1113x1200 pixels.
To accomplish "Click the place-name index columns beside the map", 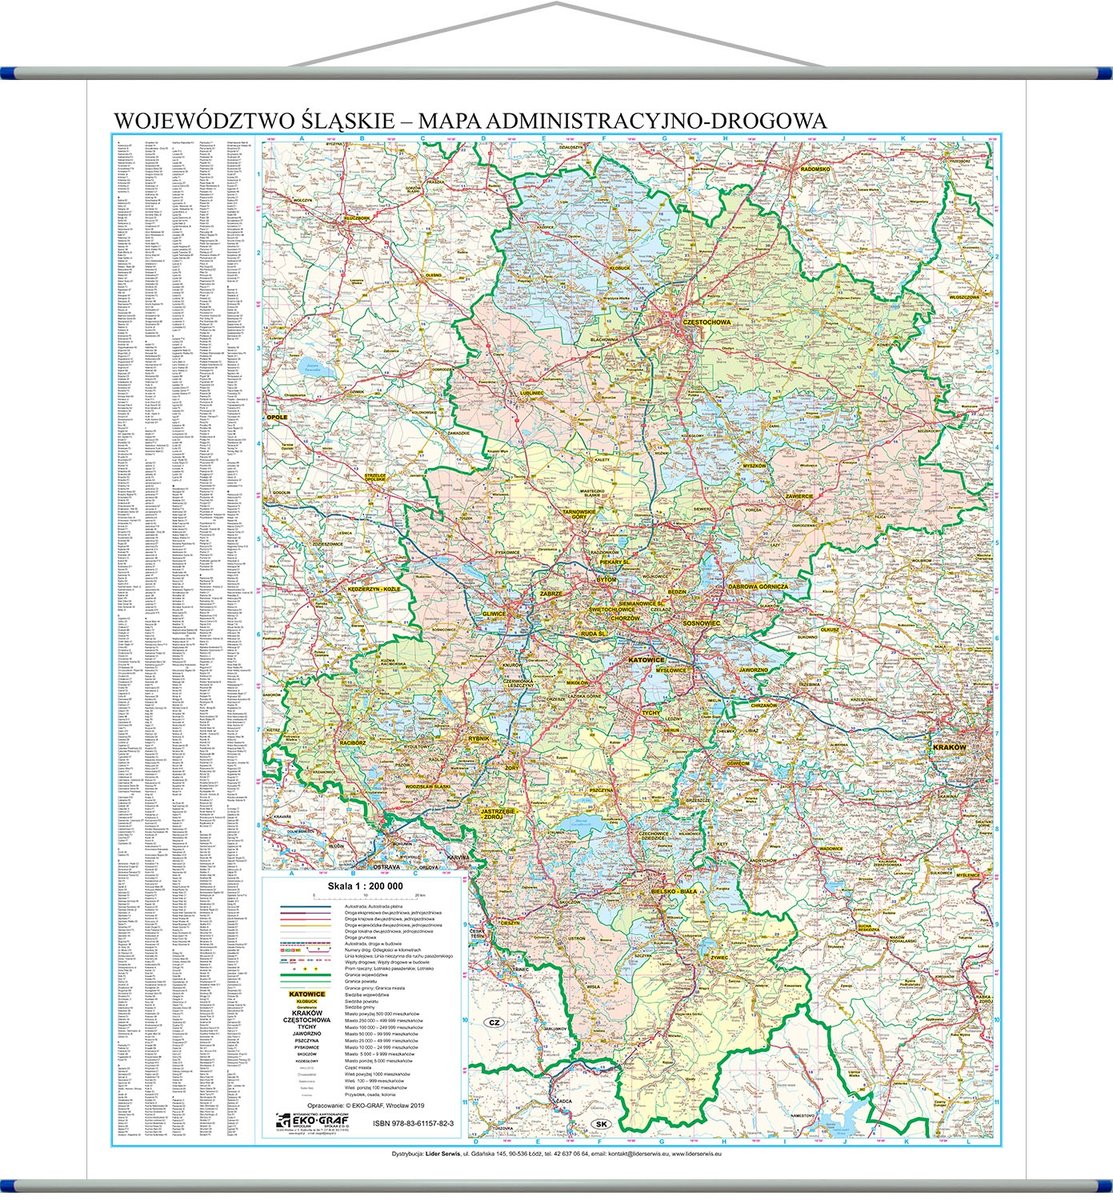I will click(183, 638).
